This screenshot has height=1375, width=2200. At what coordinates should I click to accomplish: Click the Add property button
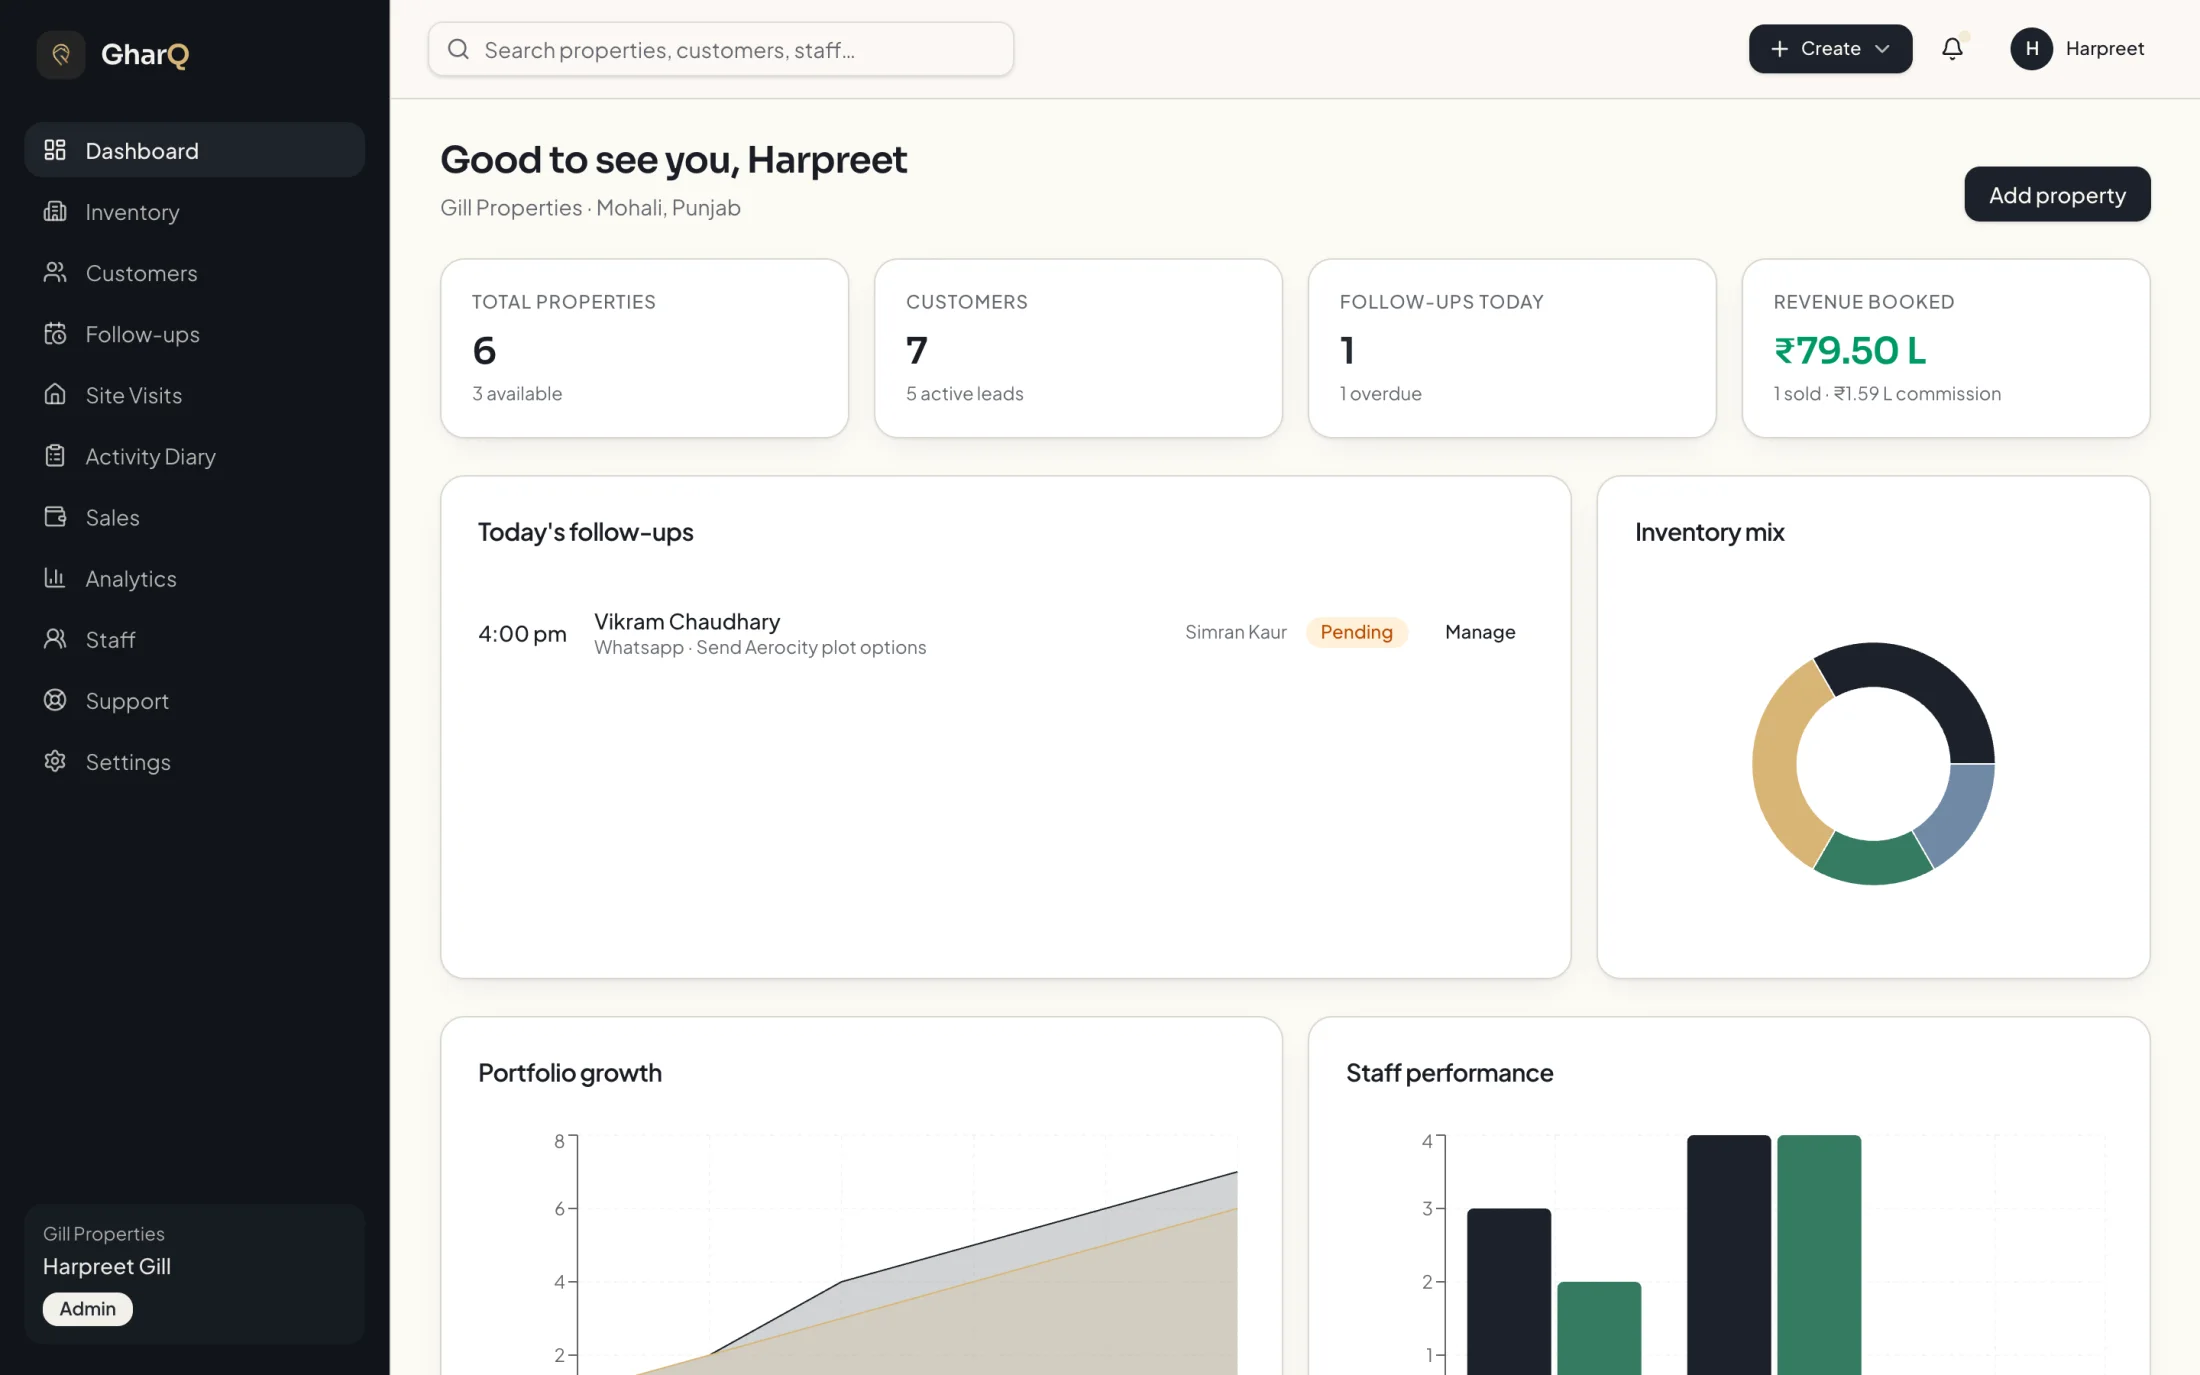pyautogui.click(x=2057, y=194)
